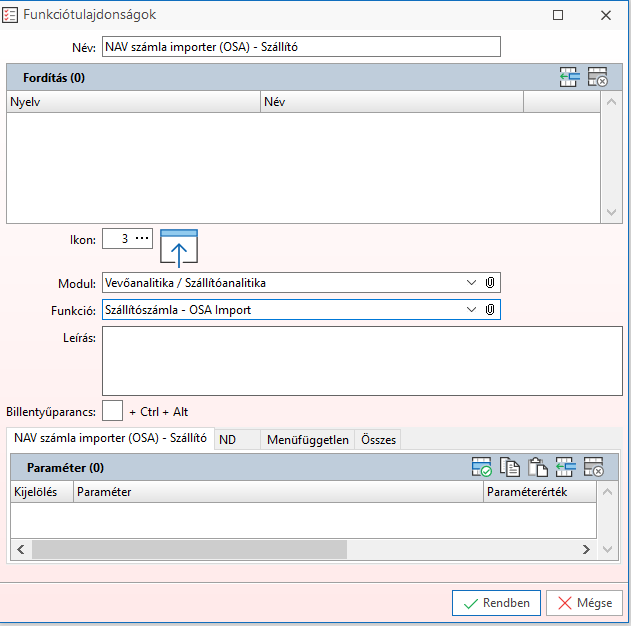Click the paperclip icon beside the Funkció field
The image size is (631, 626).
[490, 310]
